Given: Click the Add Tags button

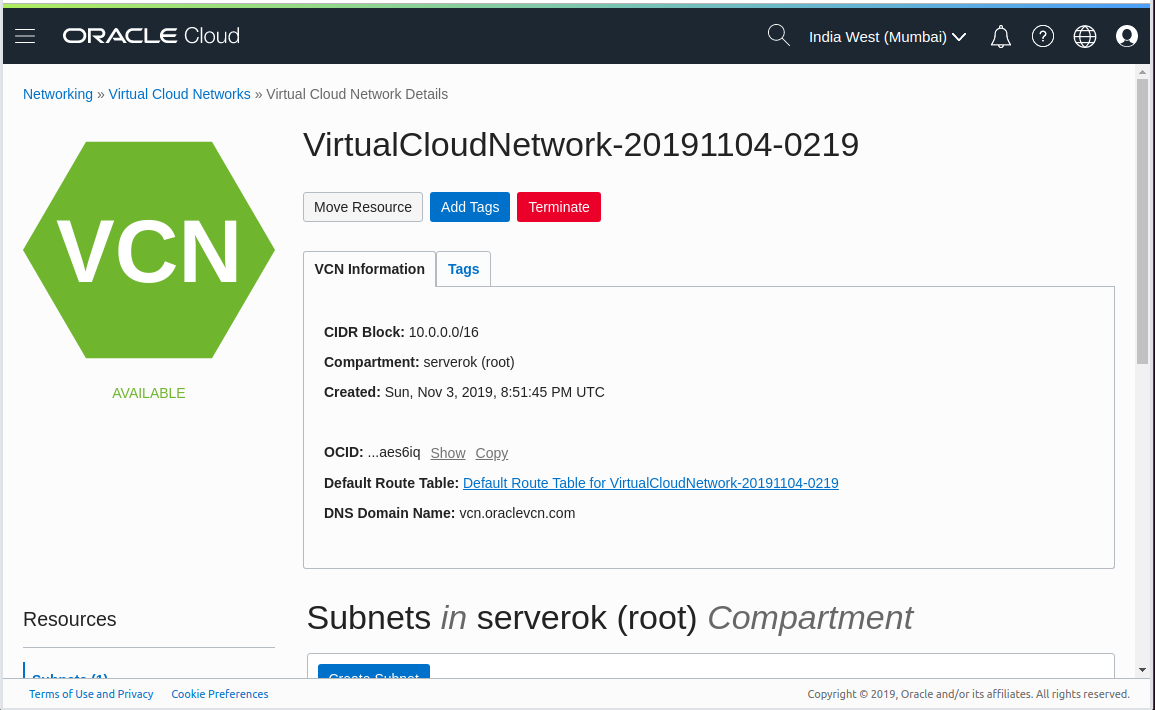Looking at the screenshot, I should (469, 207).
